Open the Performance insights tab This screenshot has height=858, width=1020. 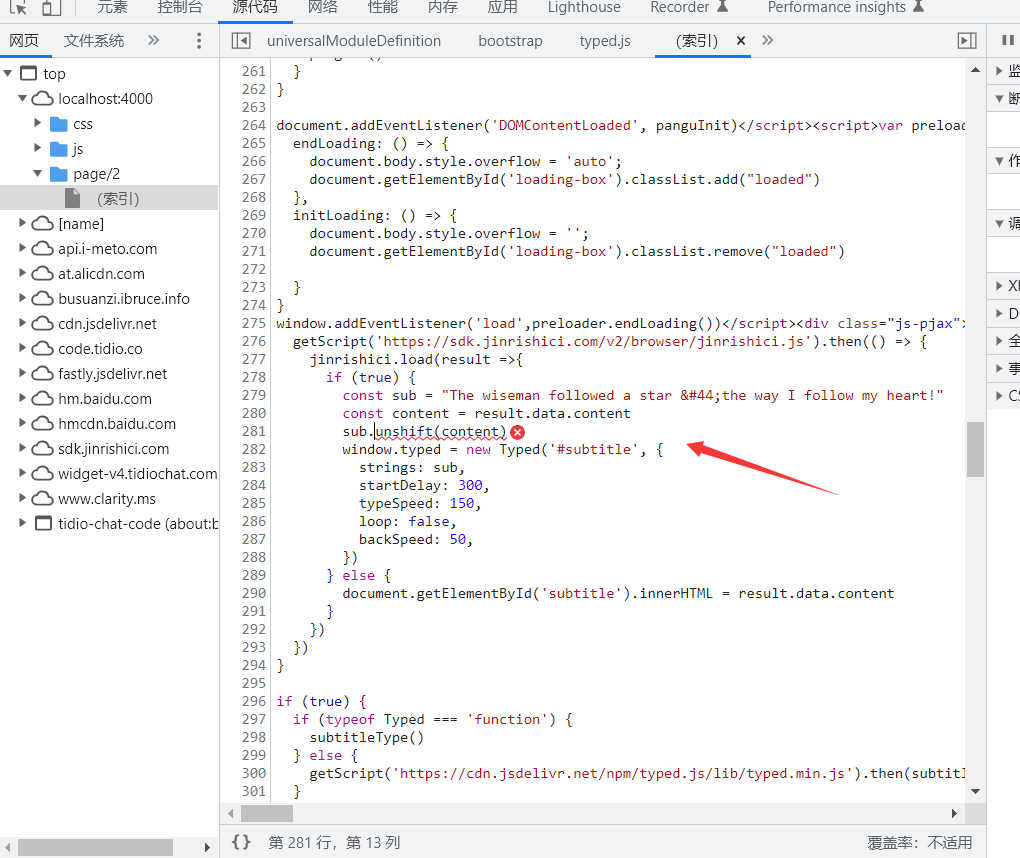tap(846, 7)
